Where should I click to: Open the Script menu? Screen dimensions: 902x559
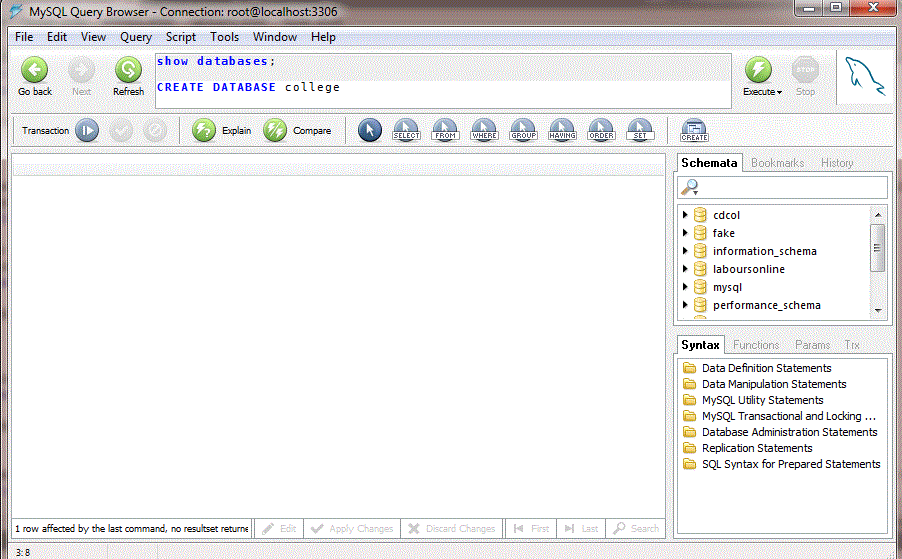point(181,37)
